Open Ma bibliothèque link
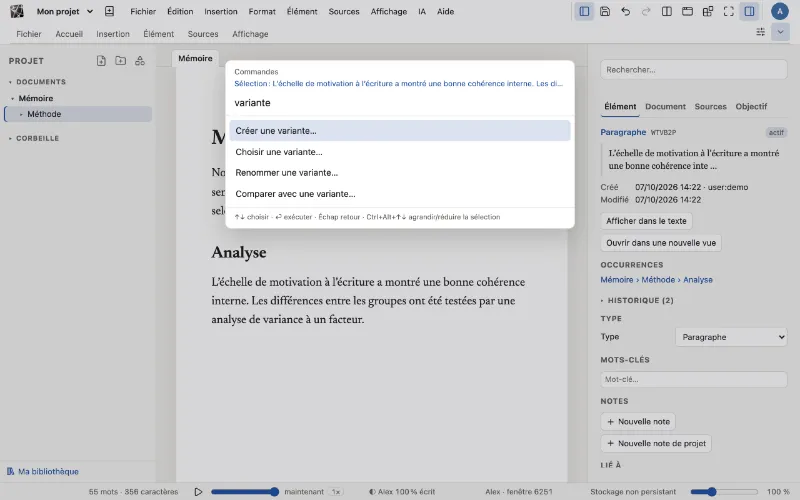 43,471
